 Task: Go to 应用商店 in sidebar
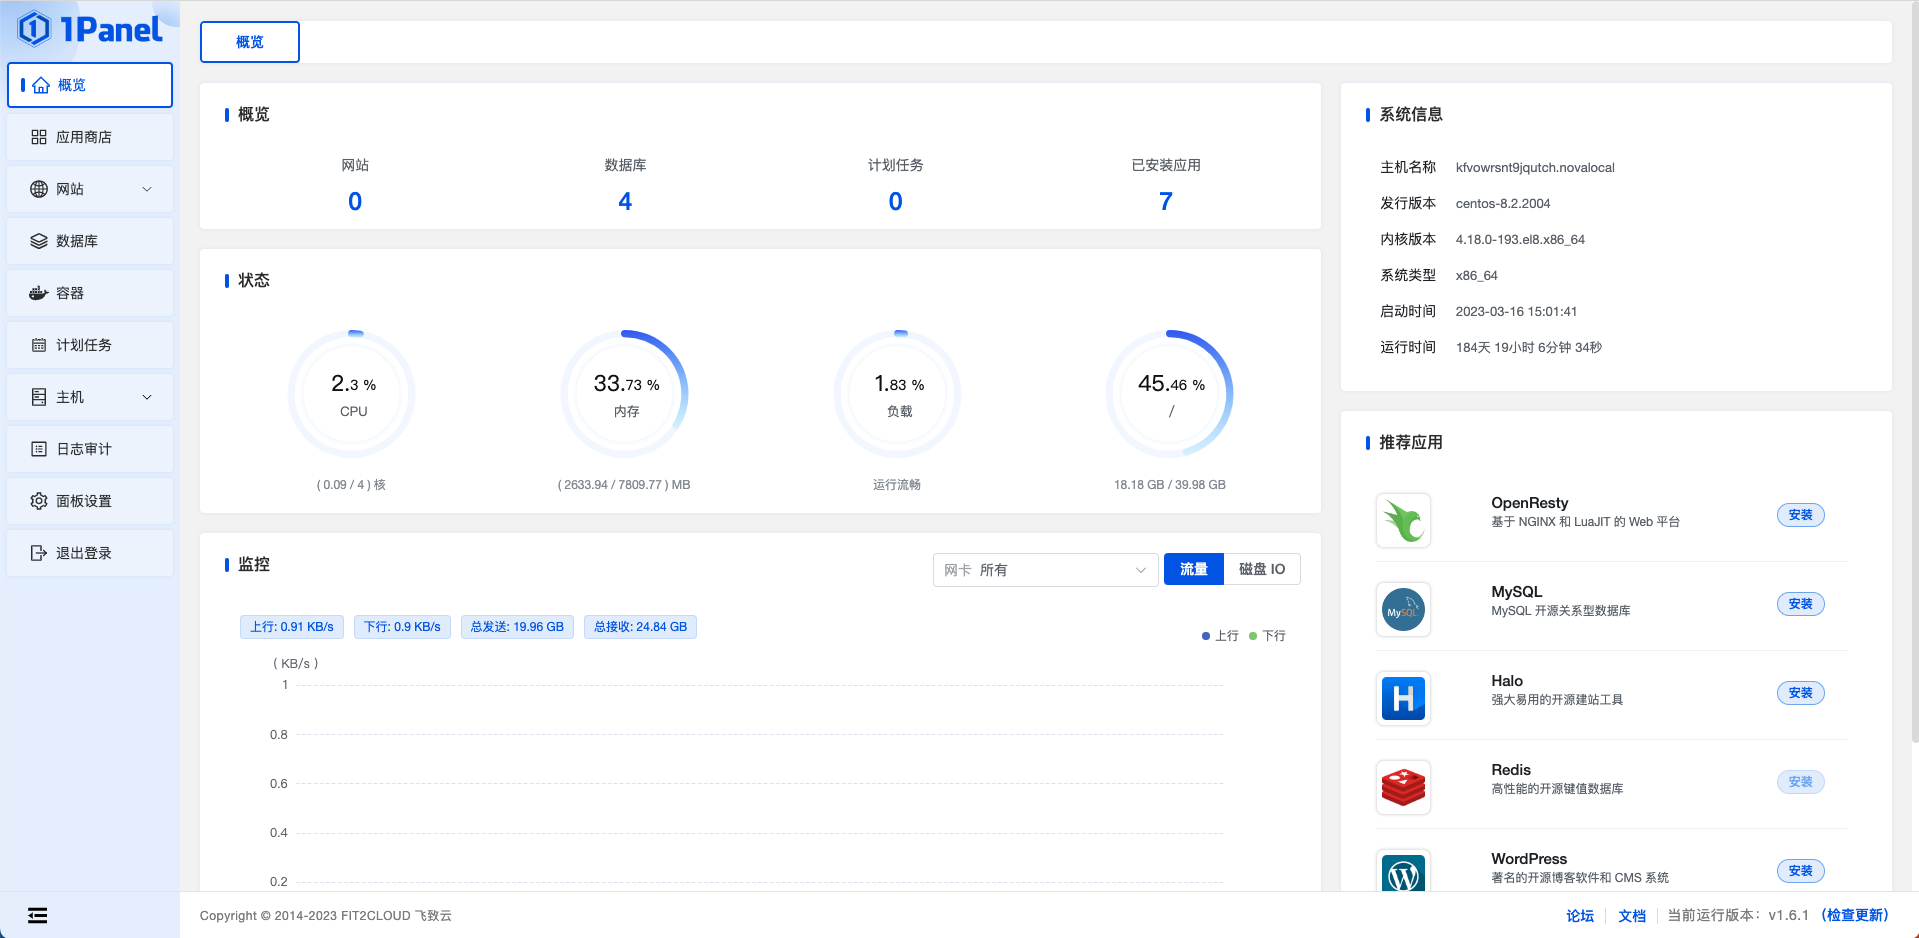(90, 137)
